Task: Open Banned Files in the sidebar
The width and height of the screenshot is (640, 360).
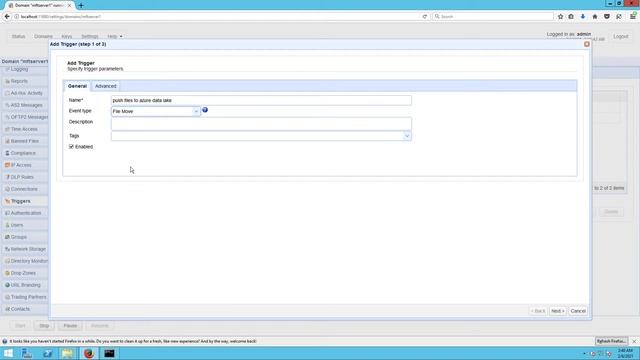Action: [x=24, y=141]
